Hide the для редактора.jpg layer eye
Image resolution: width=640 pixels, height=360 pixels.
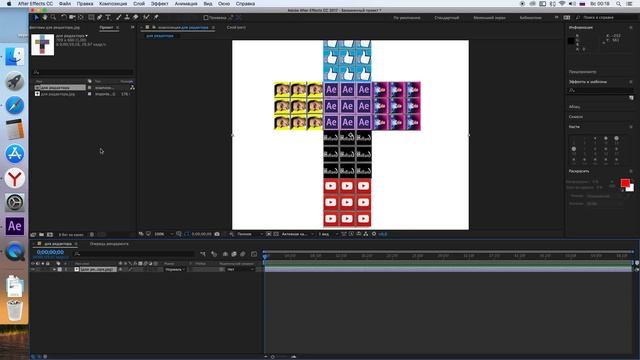33,269
